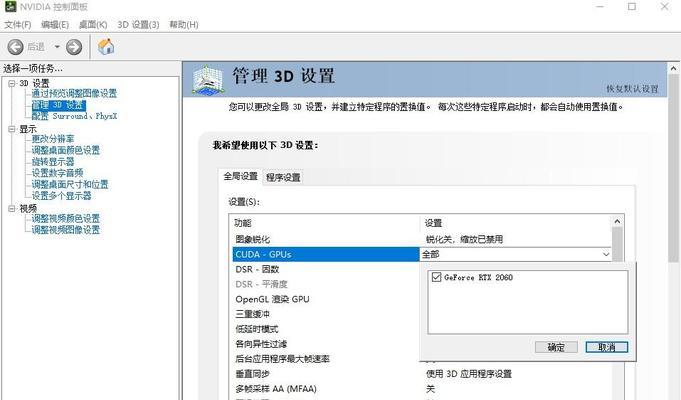Click main panel scroll-up arrow
This screenshot has height=400, width=681.
674,68
